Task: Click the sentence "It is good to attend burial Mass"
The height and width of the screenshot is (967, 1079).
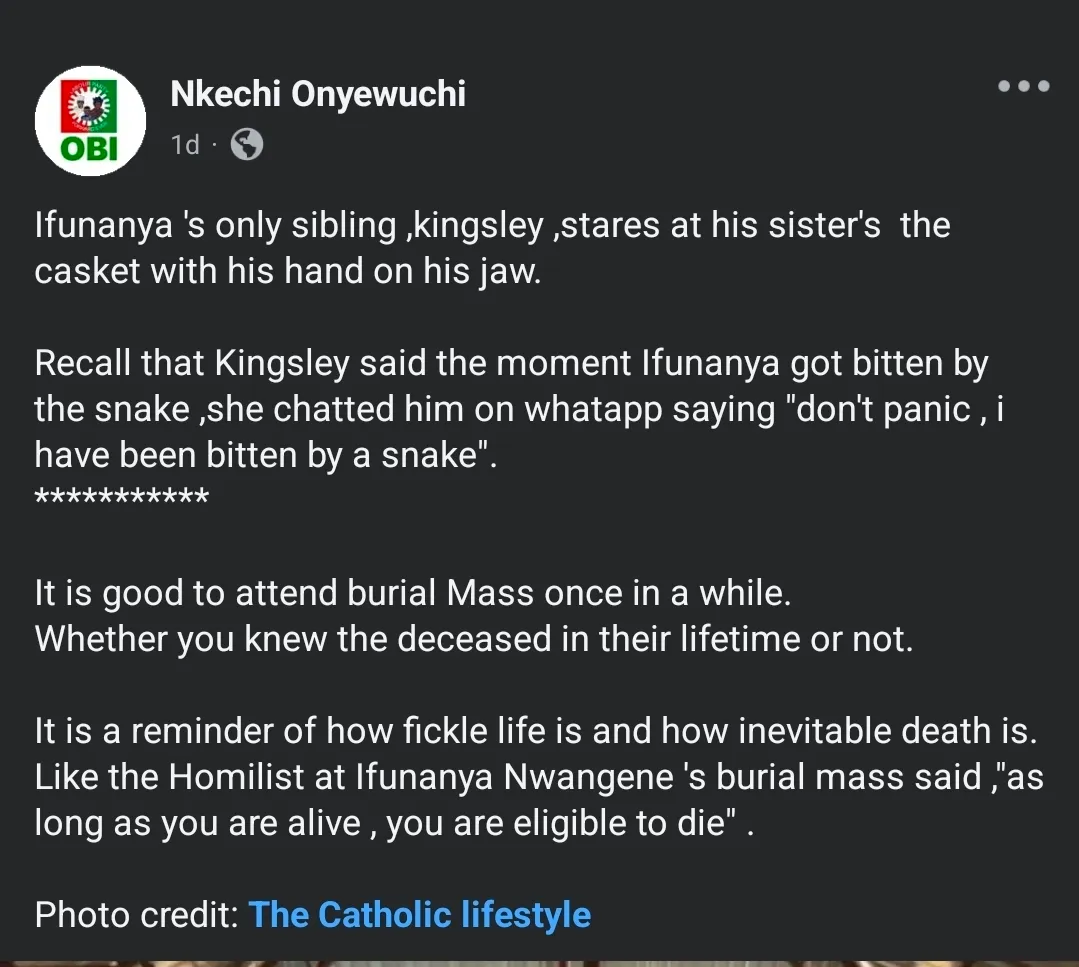Action: 413,594
